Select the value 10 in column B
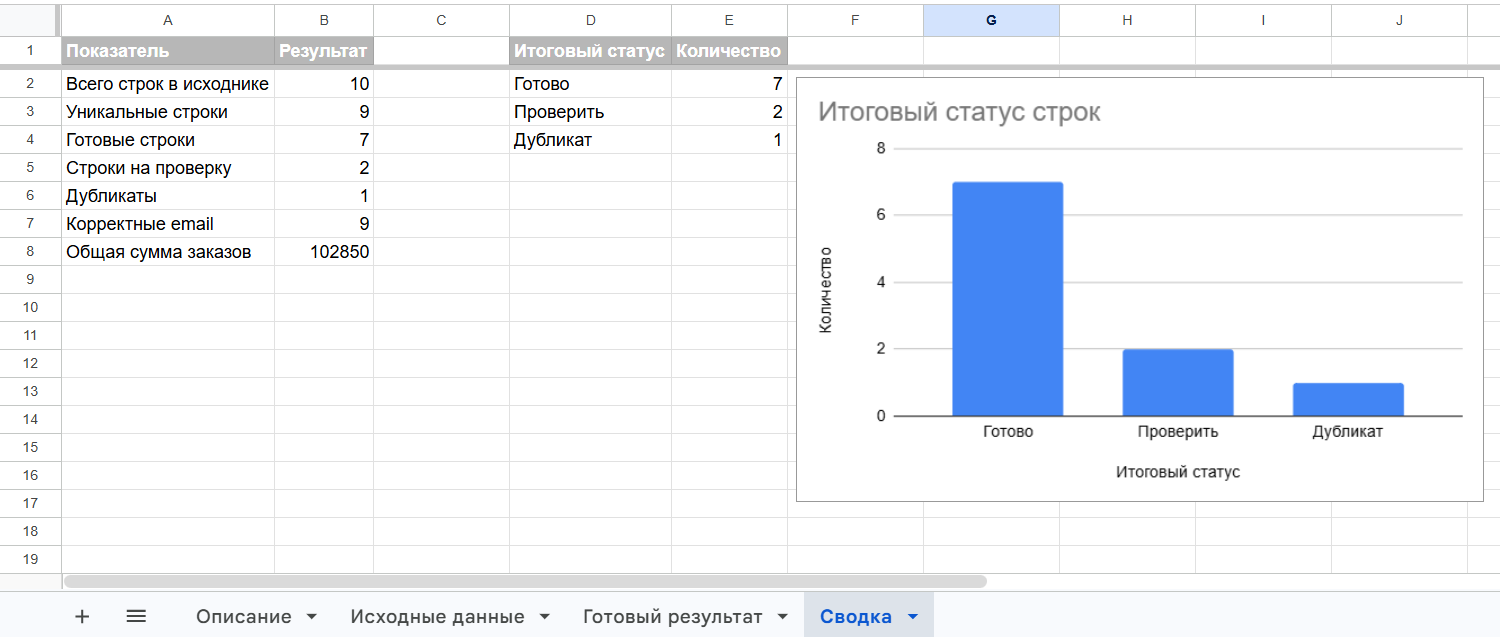 (324, 84)
